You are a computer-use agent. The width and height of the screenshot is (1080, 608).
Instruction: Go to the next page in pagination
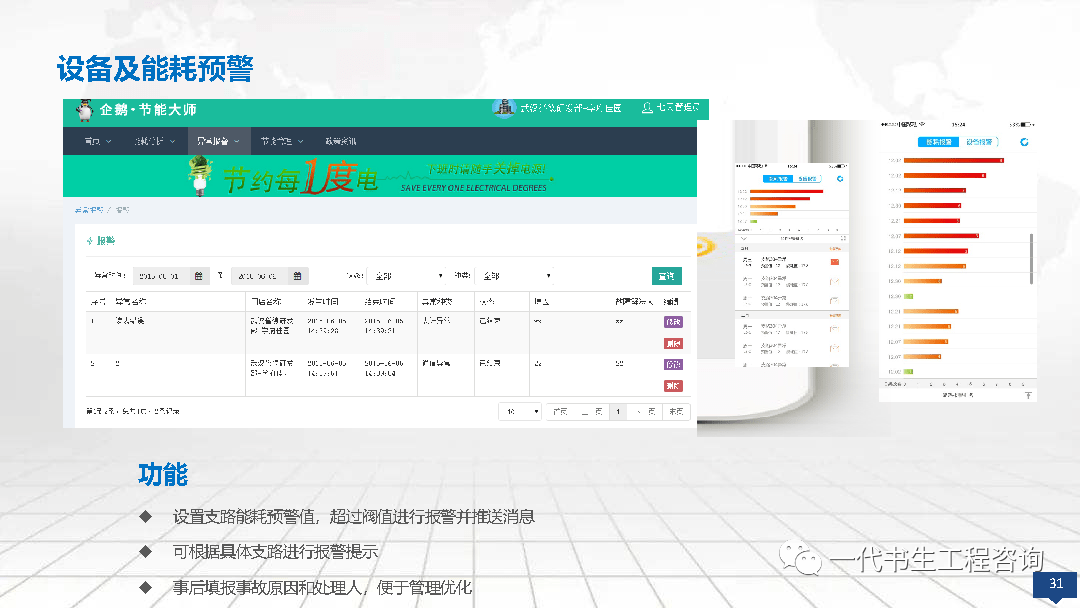(645, 411)
